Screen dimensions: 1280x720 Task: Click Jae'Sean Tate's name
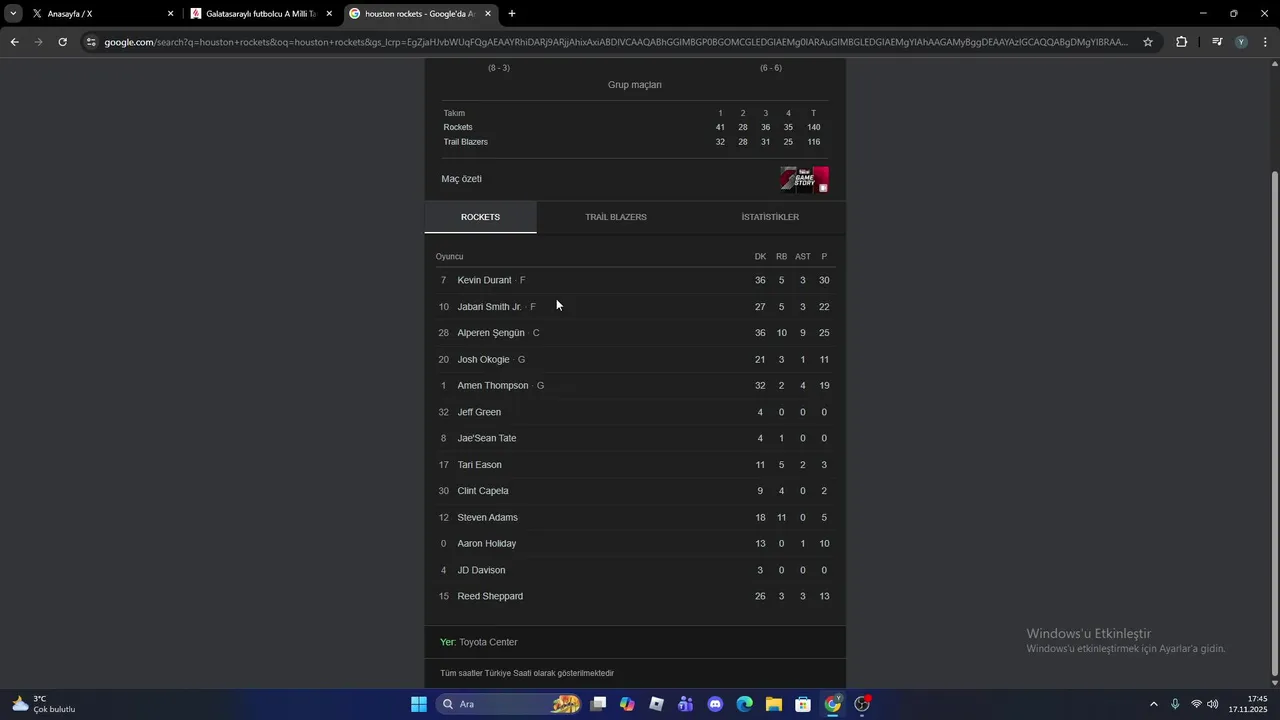coord(487,438)
